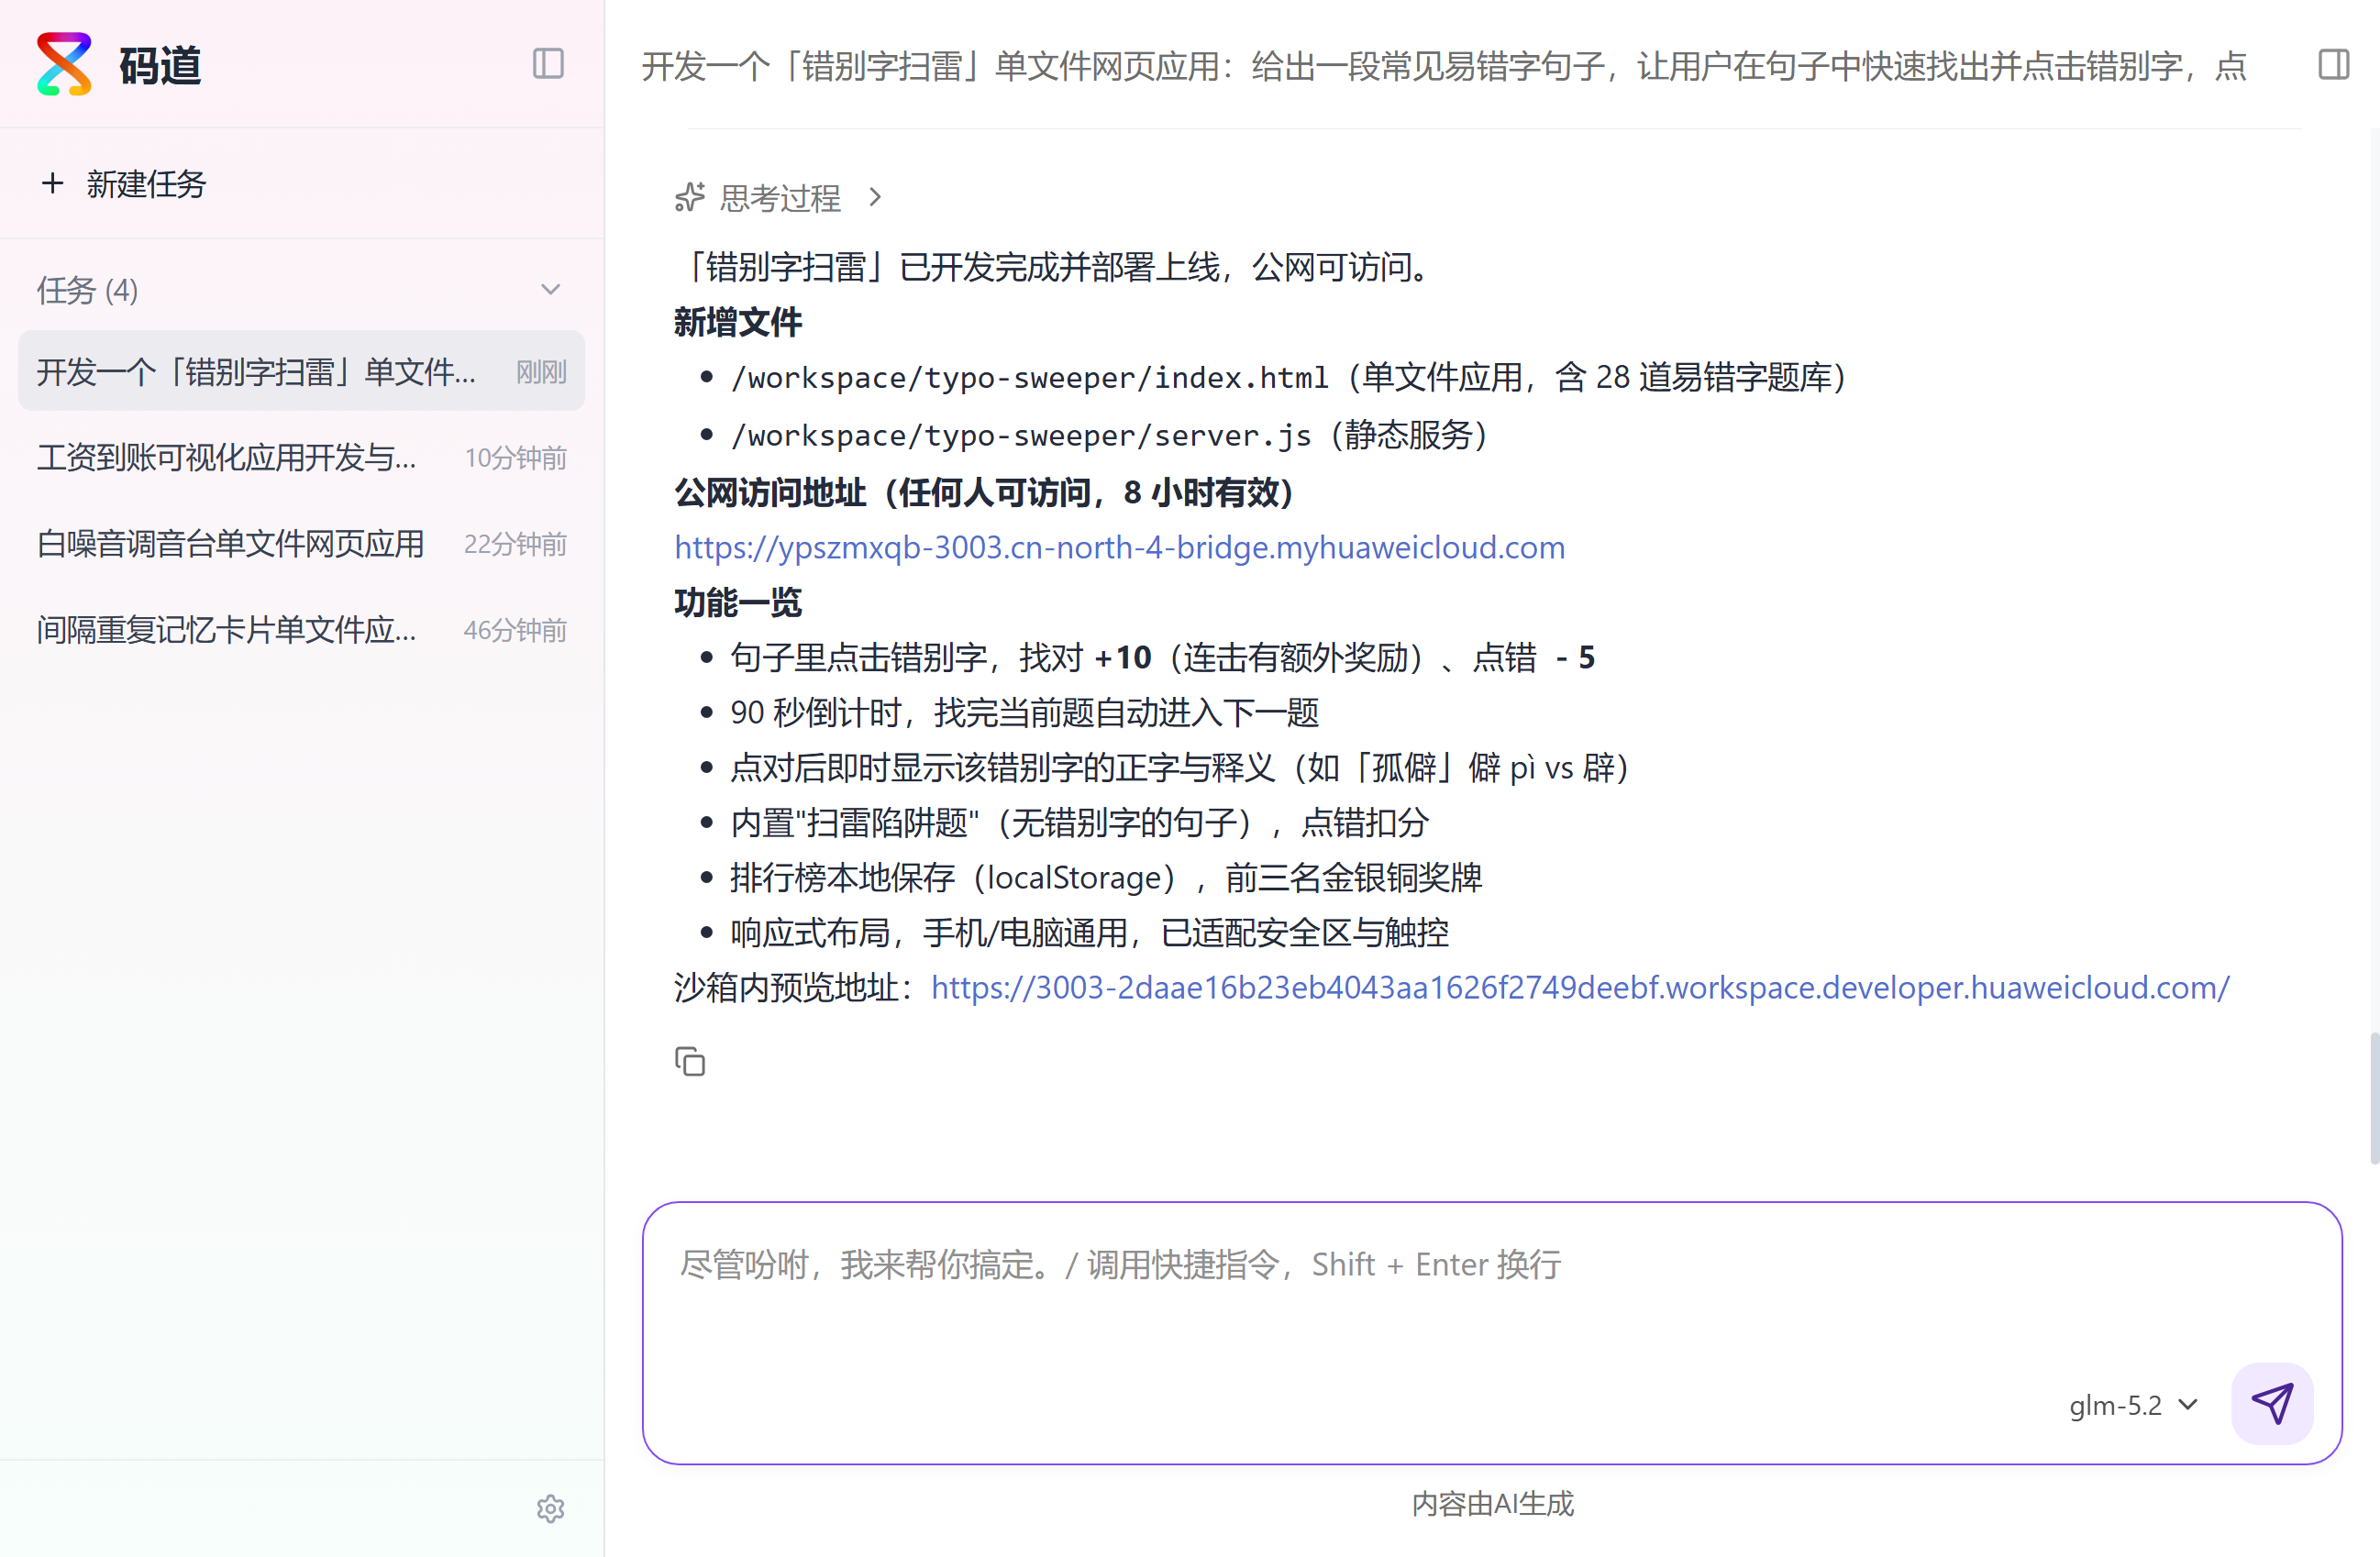This screenshot has height=1557, width=2380.
Task: Click the 任务 (4) section header
Action: coord(301,290)
